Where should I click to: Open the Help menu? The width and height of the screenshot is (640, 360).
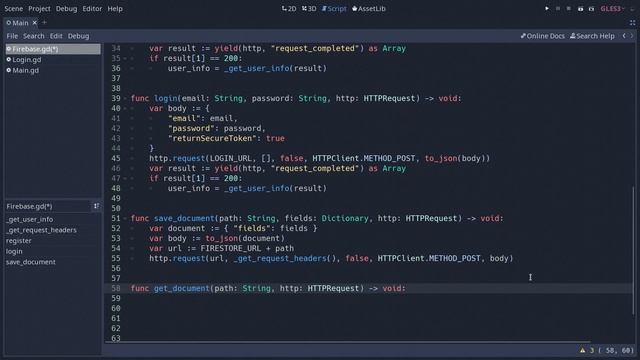point(115,9)
